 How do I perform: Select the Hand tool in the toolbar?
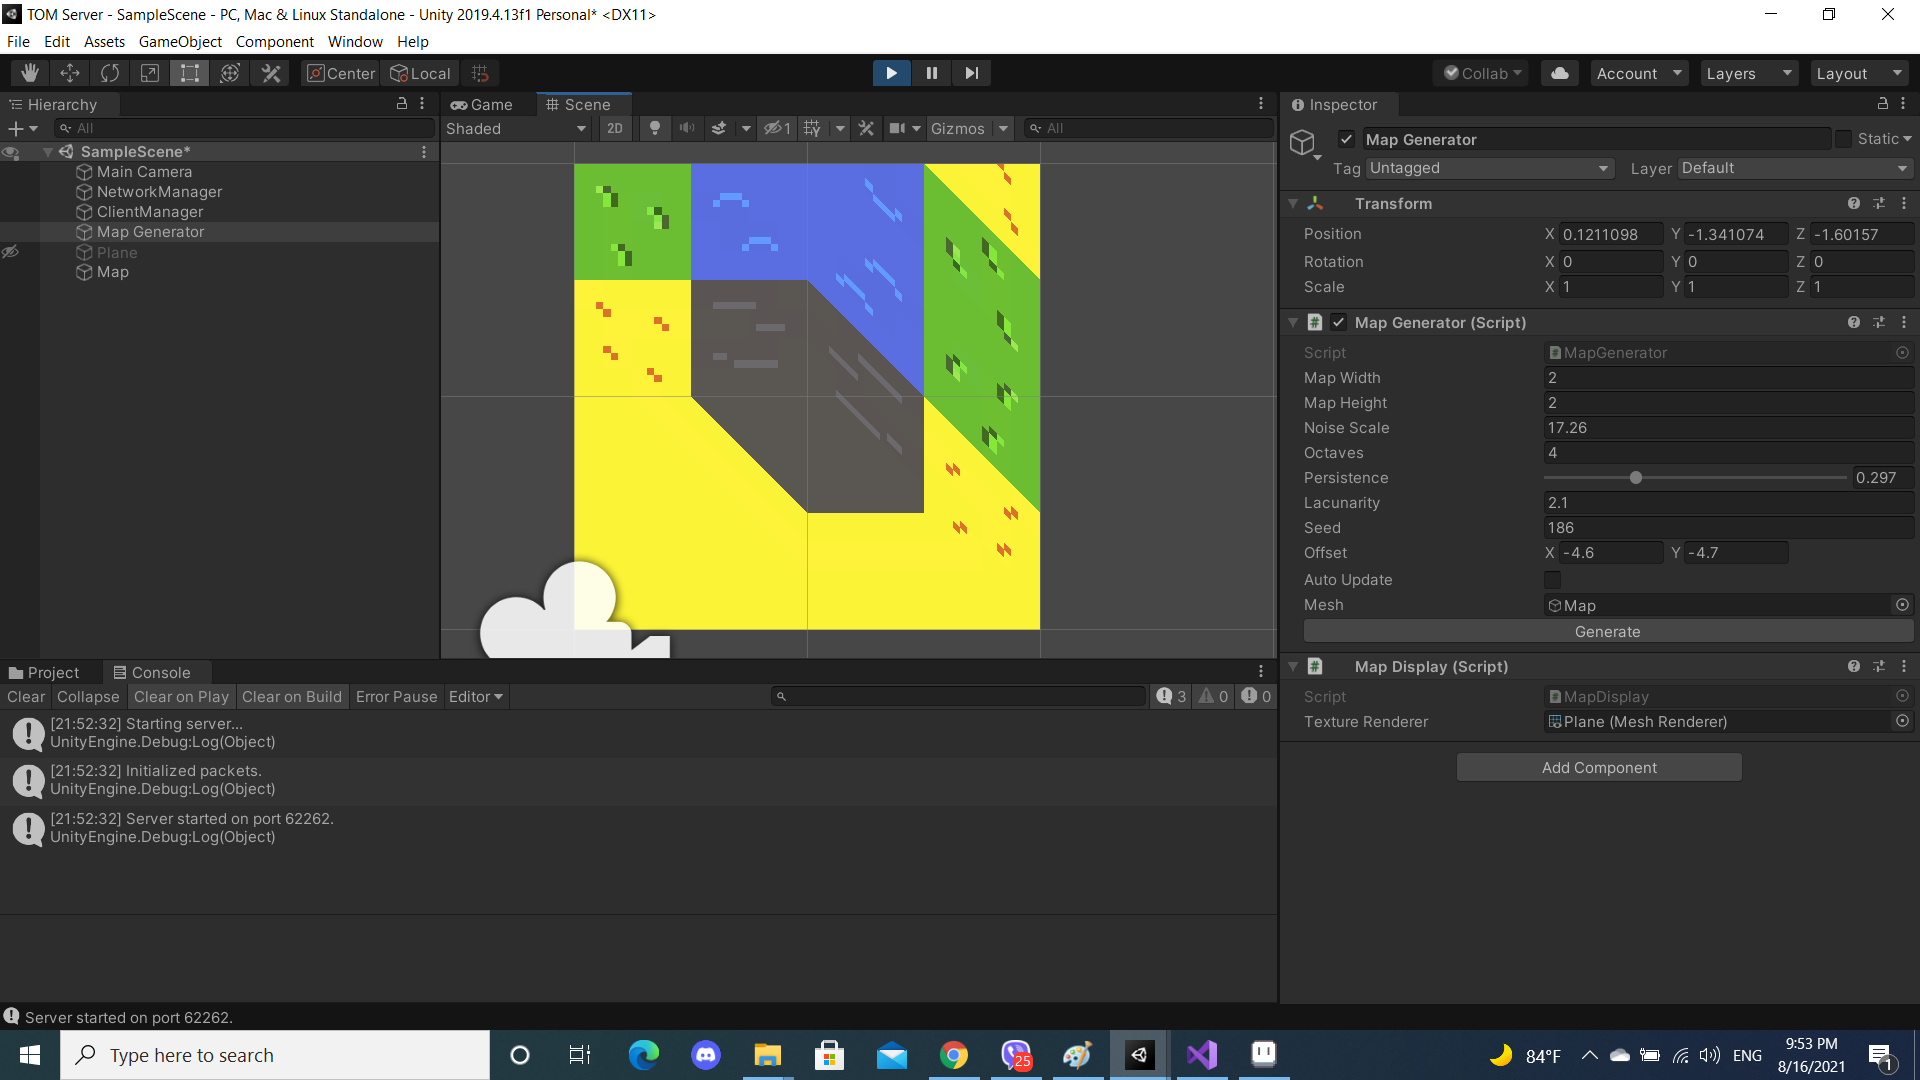coord(29,72)
